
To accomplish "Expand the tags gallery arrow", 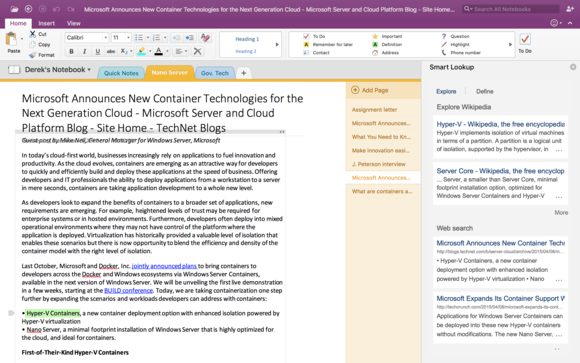I will [510, 44].
